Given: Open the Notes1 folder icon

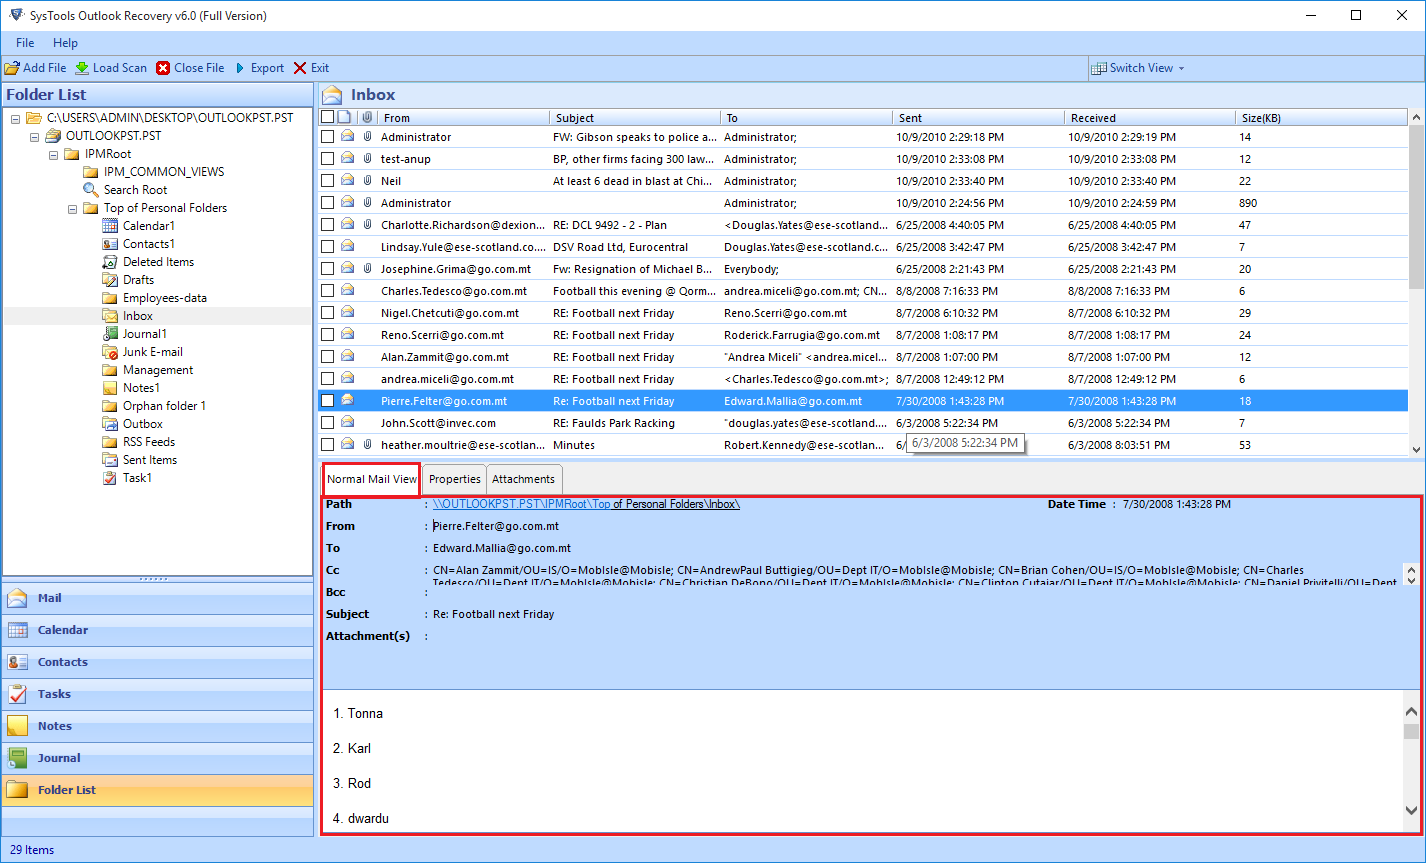Looking at the screenshot, I should pyautogui.click(x=110, y=388).
